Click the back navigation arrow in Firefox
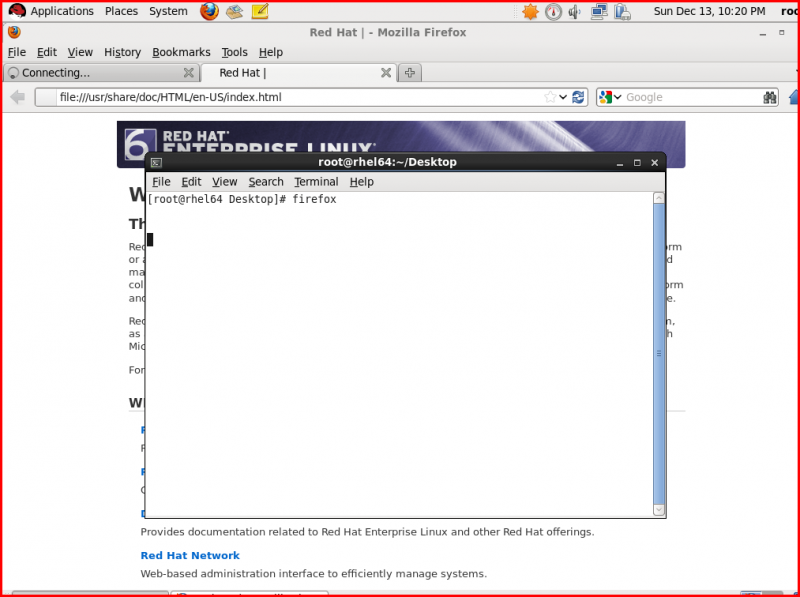The image size is (800, 597). click(16, 97)
